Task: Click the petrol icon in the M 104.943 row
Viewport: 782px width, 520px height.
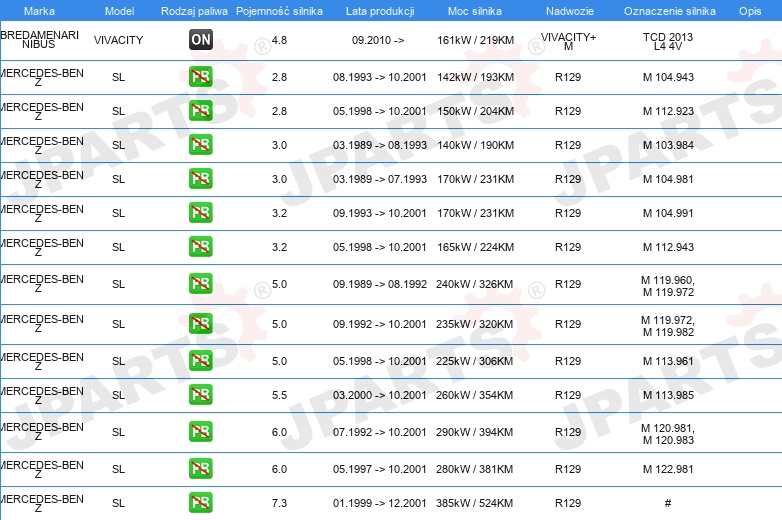Action: tap(200, 77)
